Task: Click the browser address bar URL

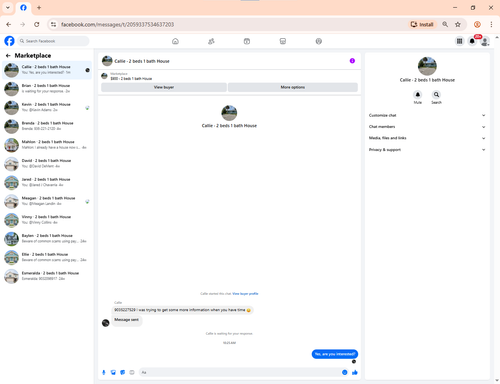Action: pyautogui.click(x=117, y=24)
